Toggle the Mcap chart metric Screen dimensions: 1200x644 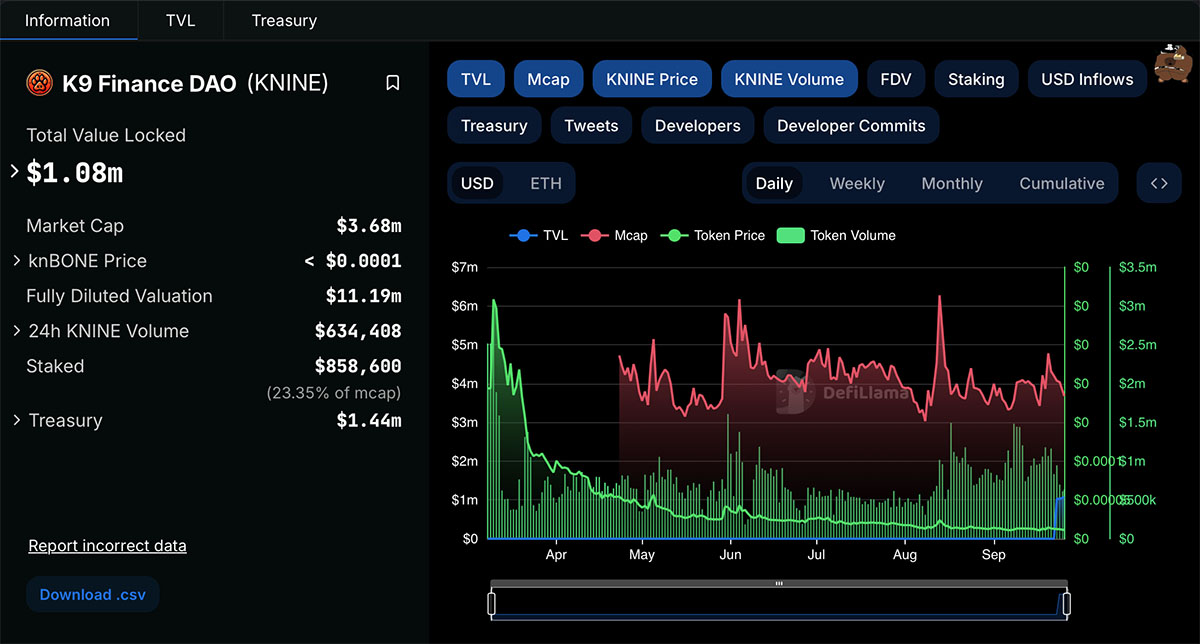(x=548, y=79)
